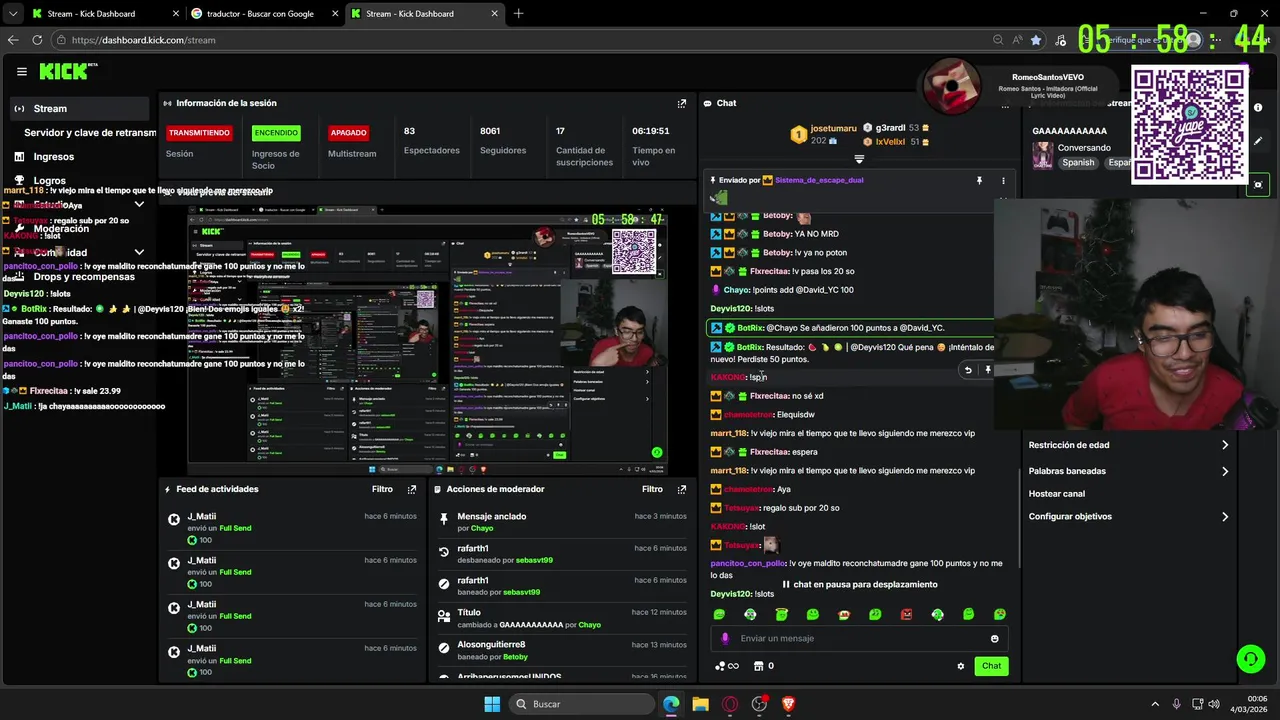The height and width of the screenshot is (720, 1280).
Task: Open OBS Studio from taskbar
Action: pos(759,704)
